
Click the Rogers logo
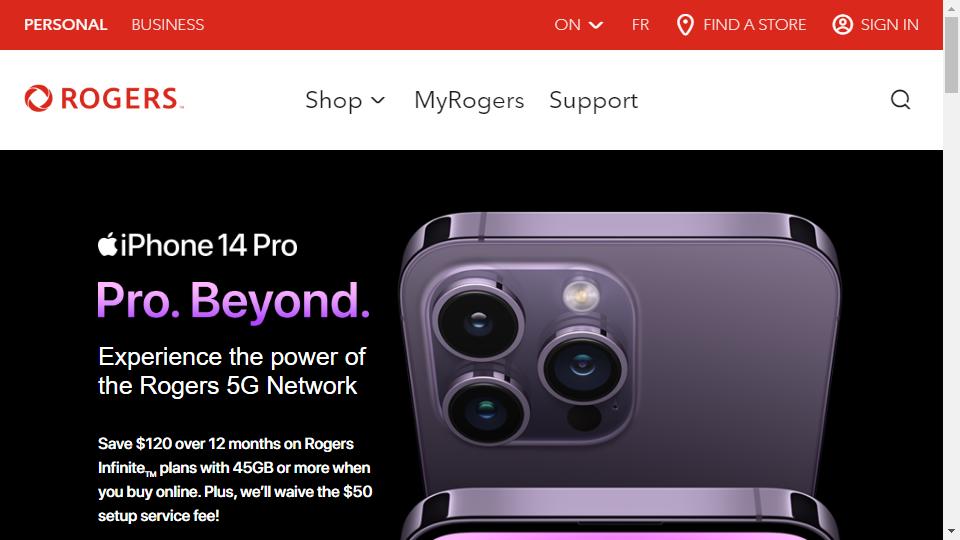coord(103,99)
